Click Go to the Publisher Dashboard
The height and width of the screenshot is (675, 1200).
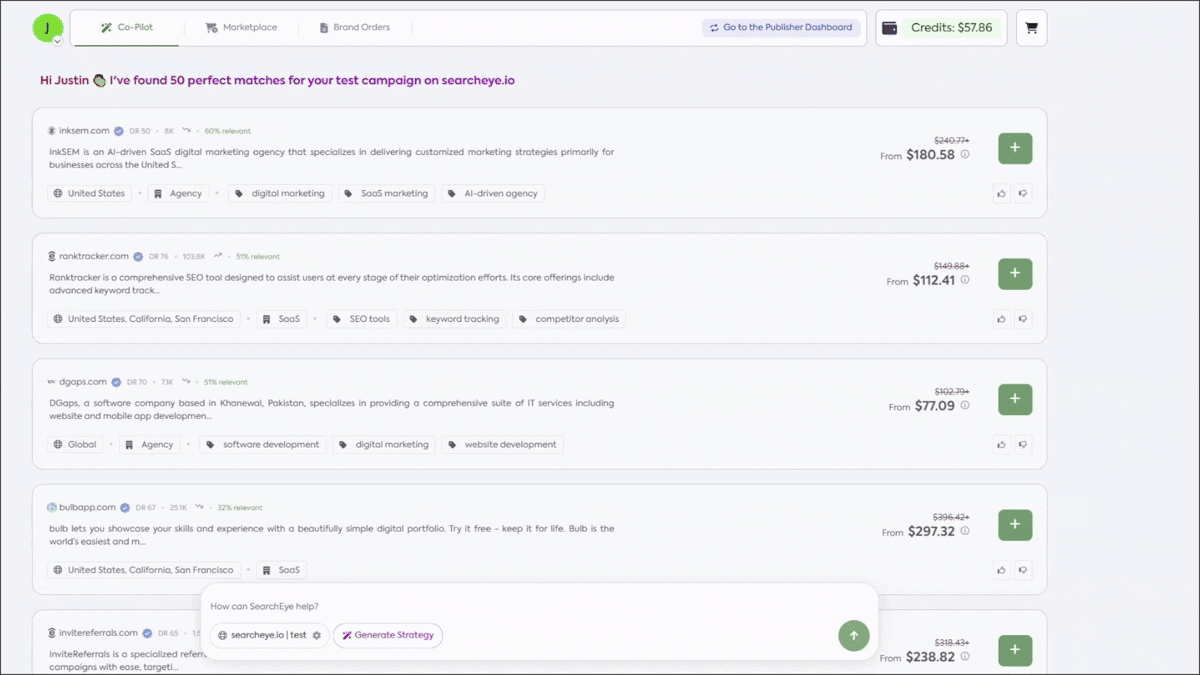click(781, 28)
